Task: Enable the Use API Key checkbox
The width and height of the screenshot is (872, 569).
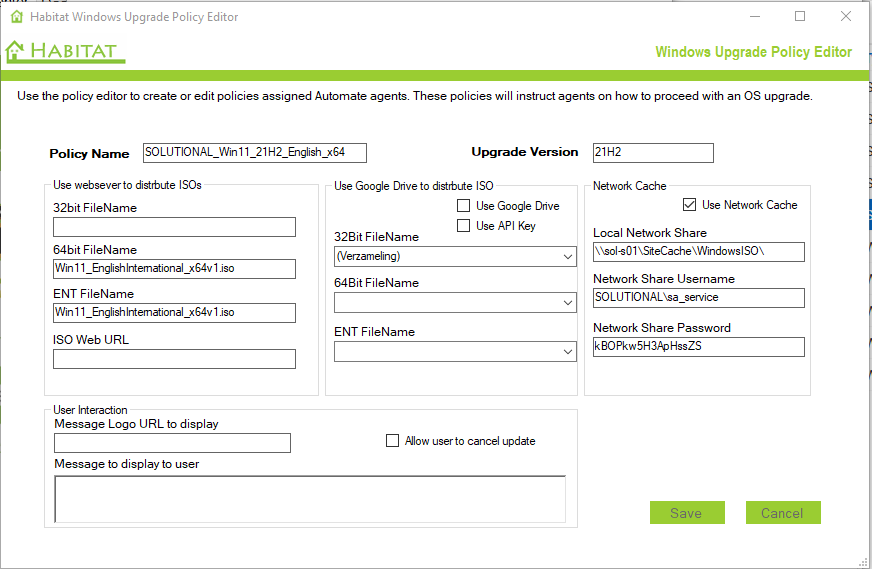Action: pyautogui.click(x=463, y=225)
